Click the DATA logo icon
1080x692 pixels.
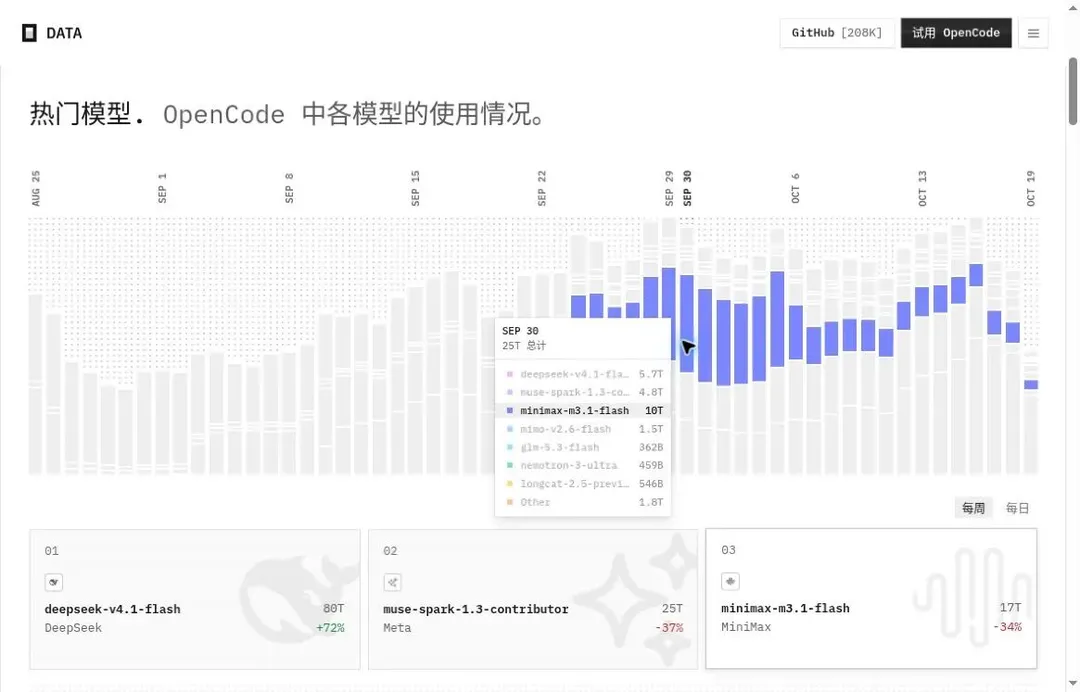pyautogui.click(x=29, y=33)
